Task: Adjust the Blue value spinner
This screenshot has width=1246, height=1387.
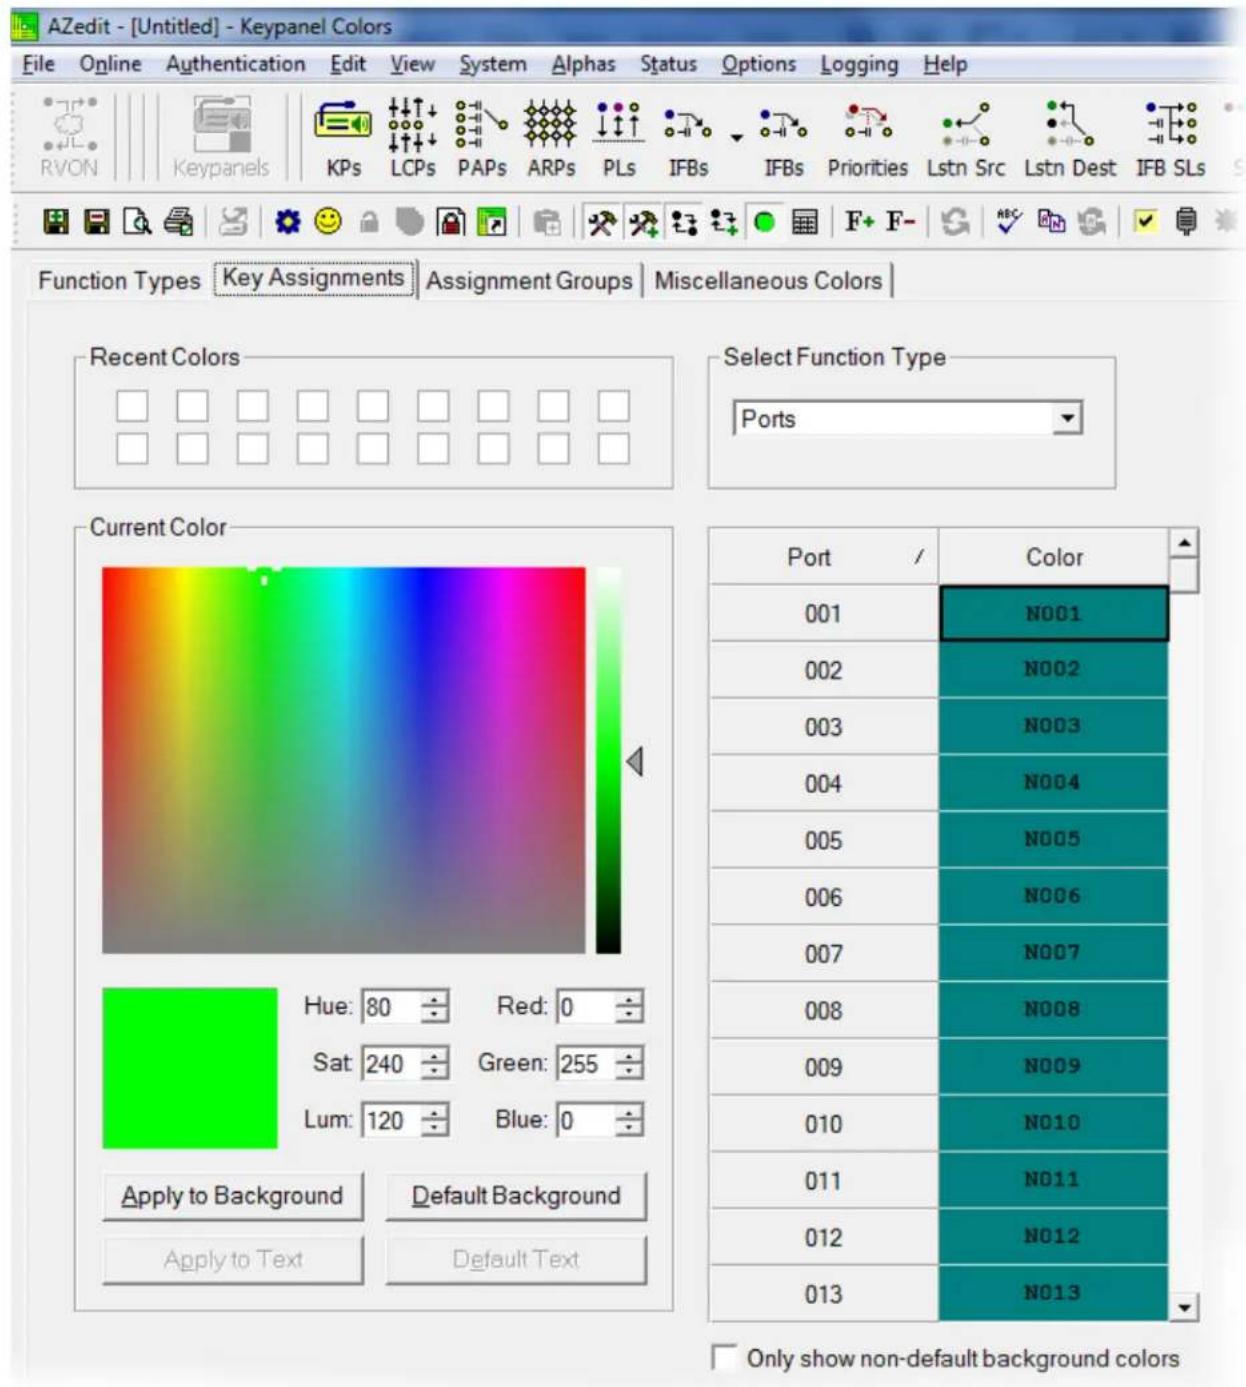Action: 628,1120
